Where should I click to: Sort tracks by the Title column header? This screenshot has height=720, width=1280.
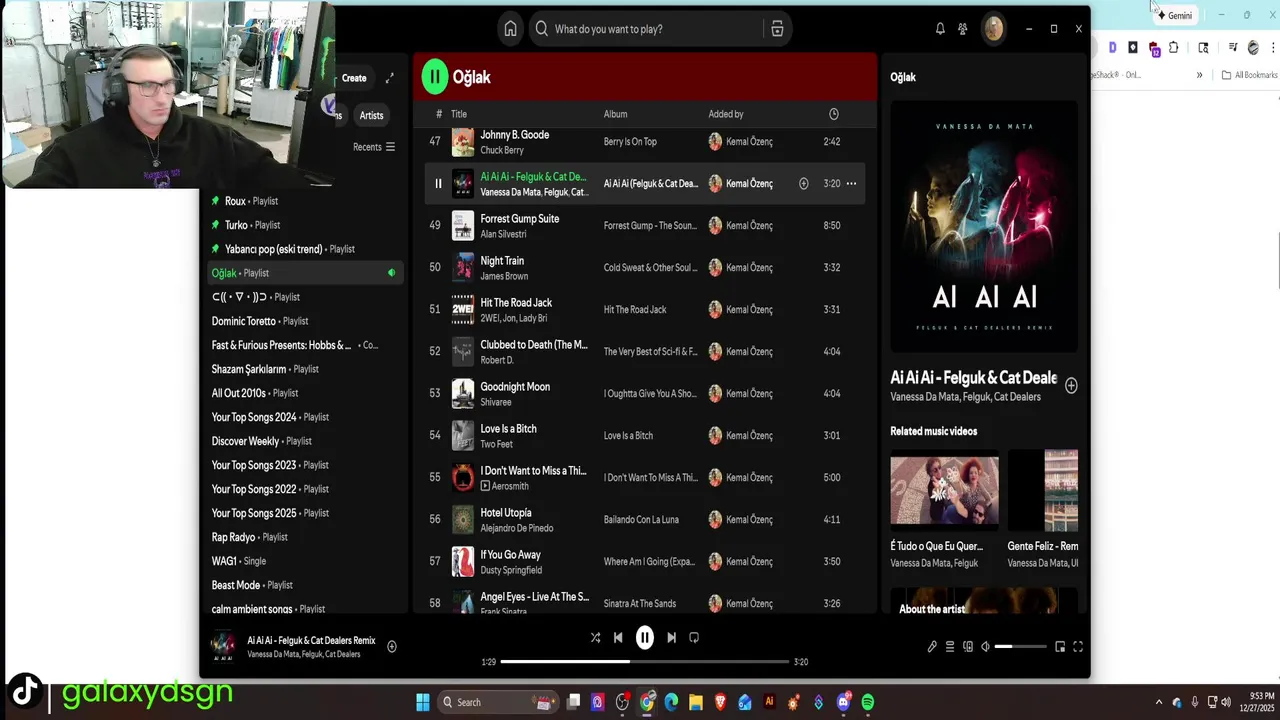point(459,114)
